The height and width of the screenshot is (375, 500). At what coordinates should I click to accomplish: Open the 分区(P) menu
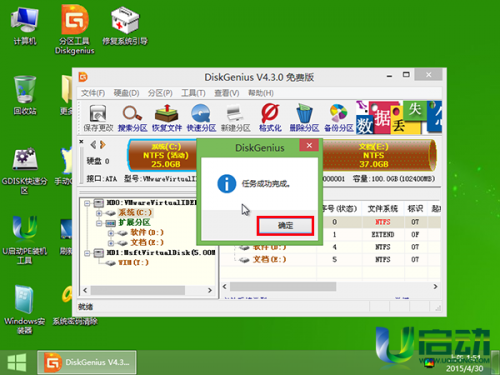160,93
